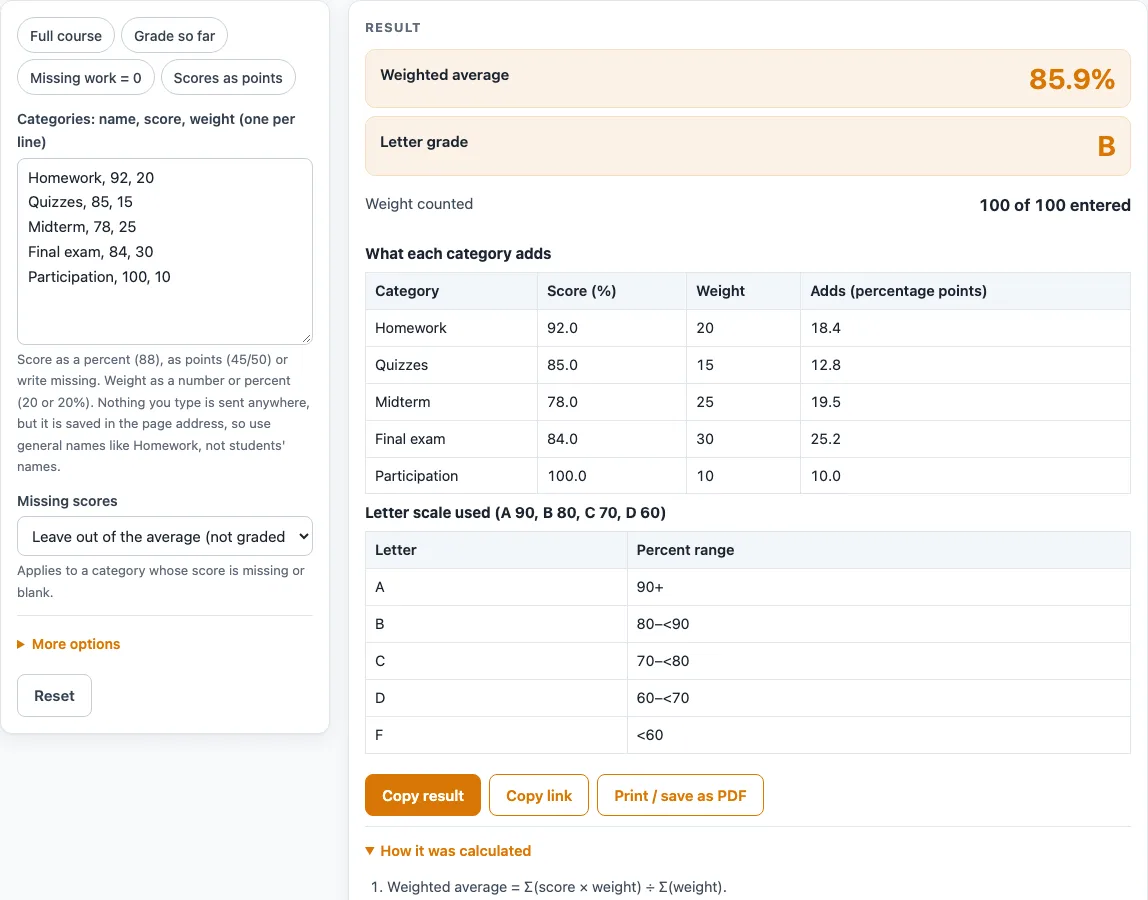Click the Weight counted label
Screen dimensions: 1148x900
coord(419,204)
